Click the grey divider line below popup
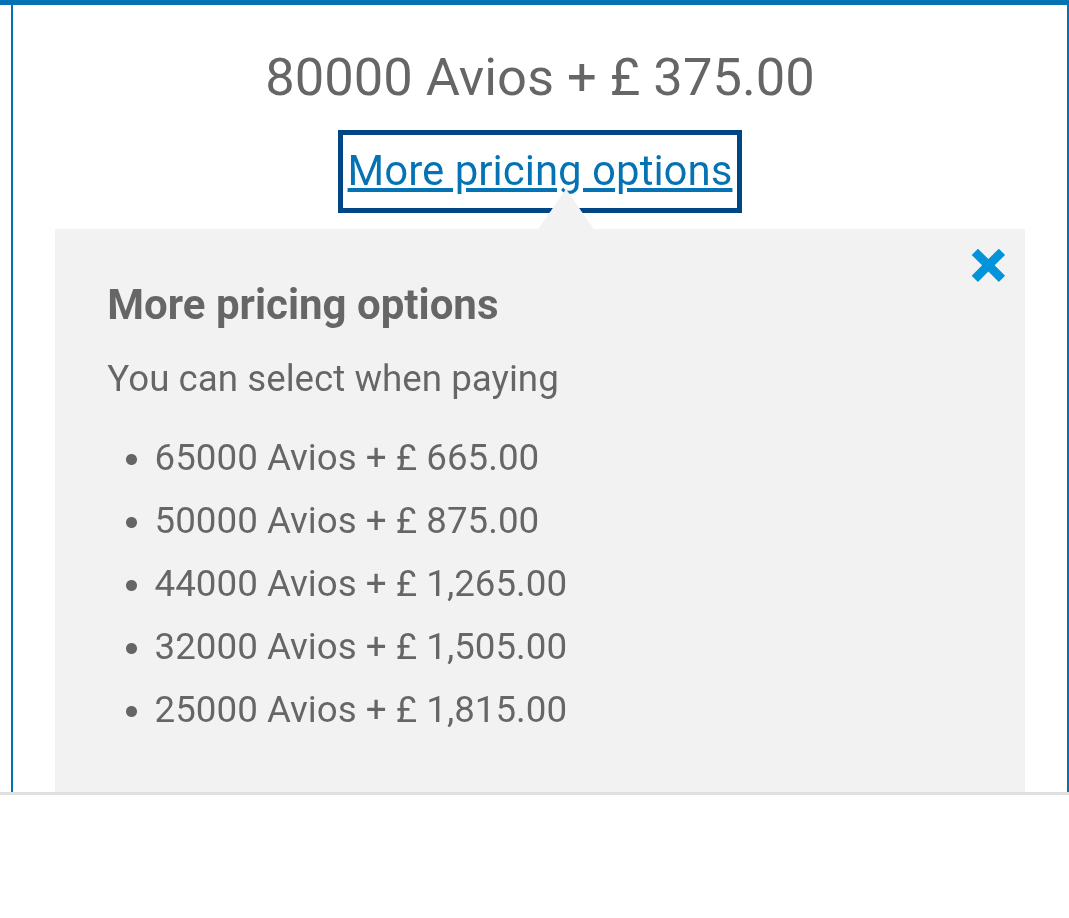The width and height of the screenshot is (1069, 918). coord(534,793)
